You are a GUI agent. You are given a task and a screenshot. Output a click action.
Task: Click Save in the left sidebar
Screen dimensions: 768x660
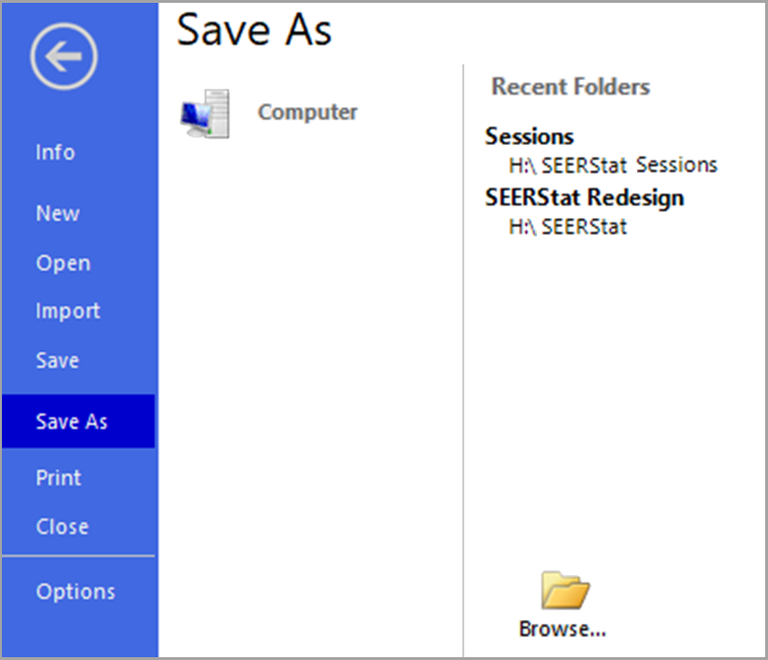[x=57, y=361]
